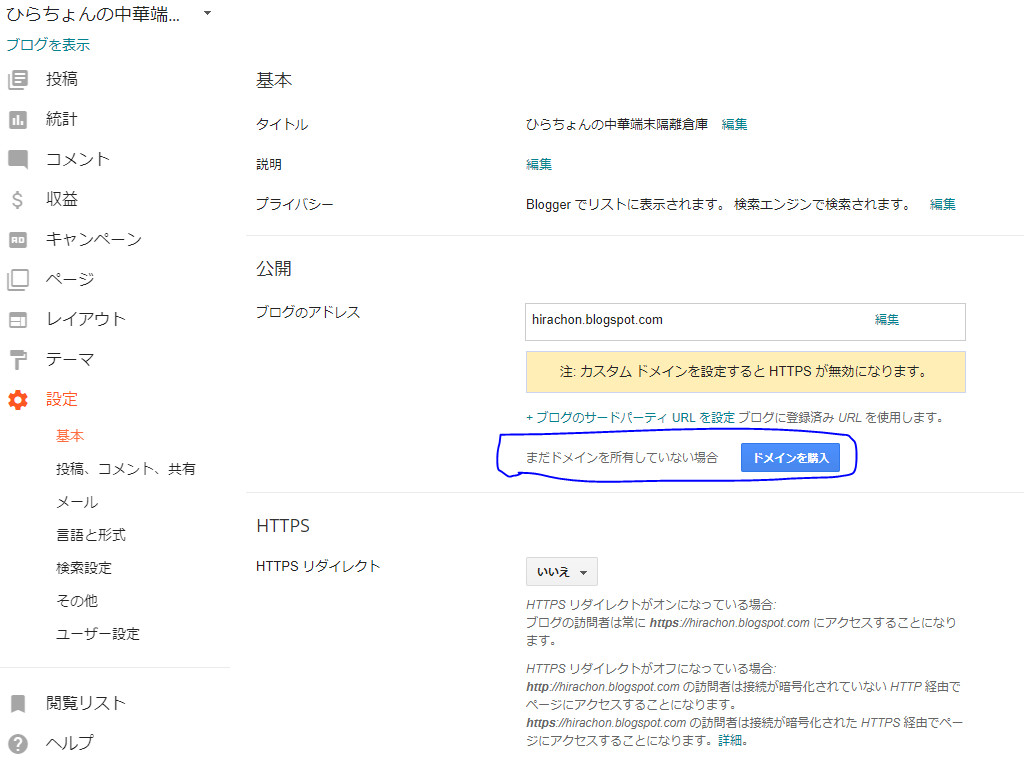
Task: Click the Pages (ページ) icon
Action: 18,279
